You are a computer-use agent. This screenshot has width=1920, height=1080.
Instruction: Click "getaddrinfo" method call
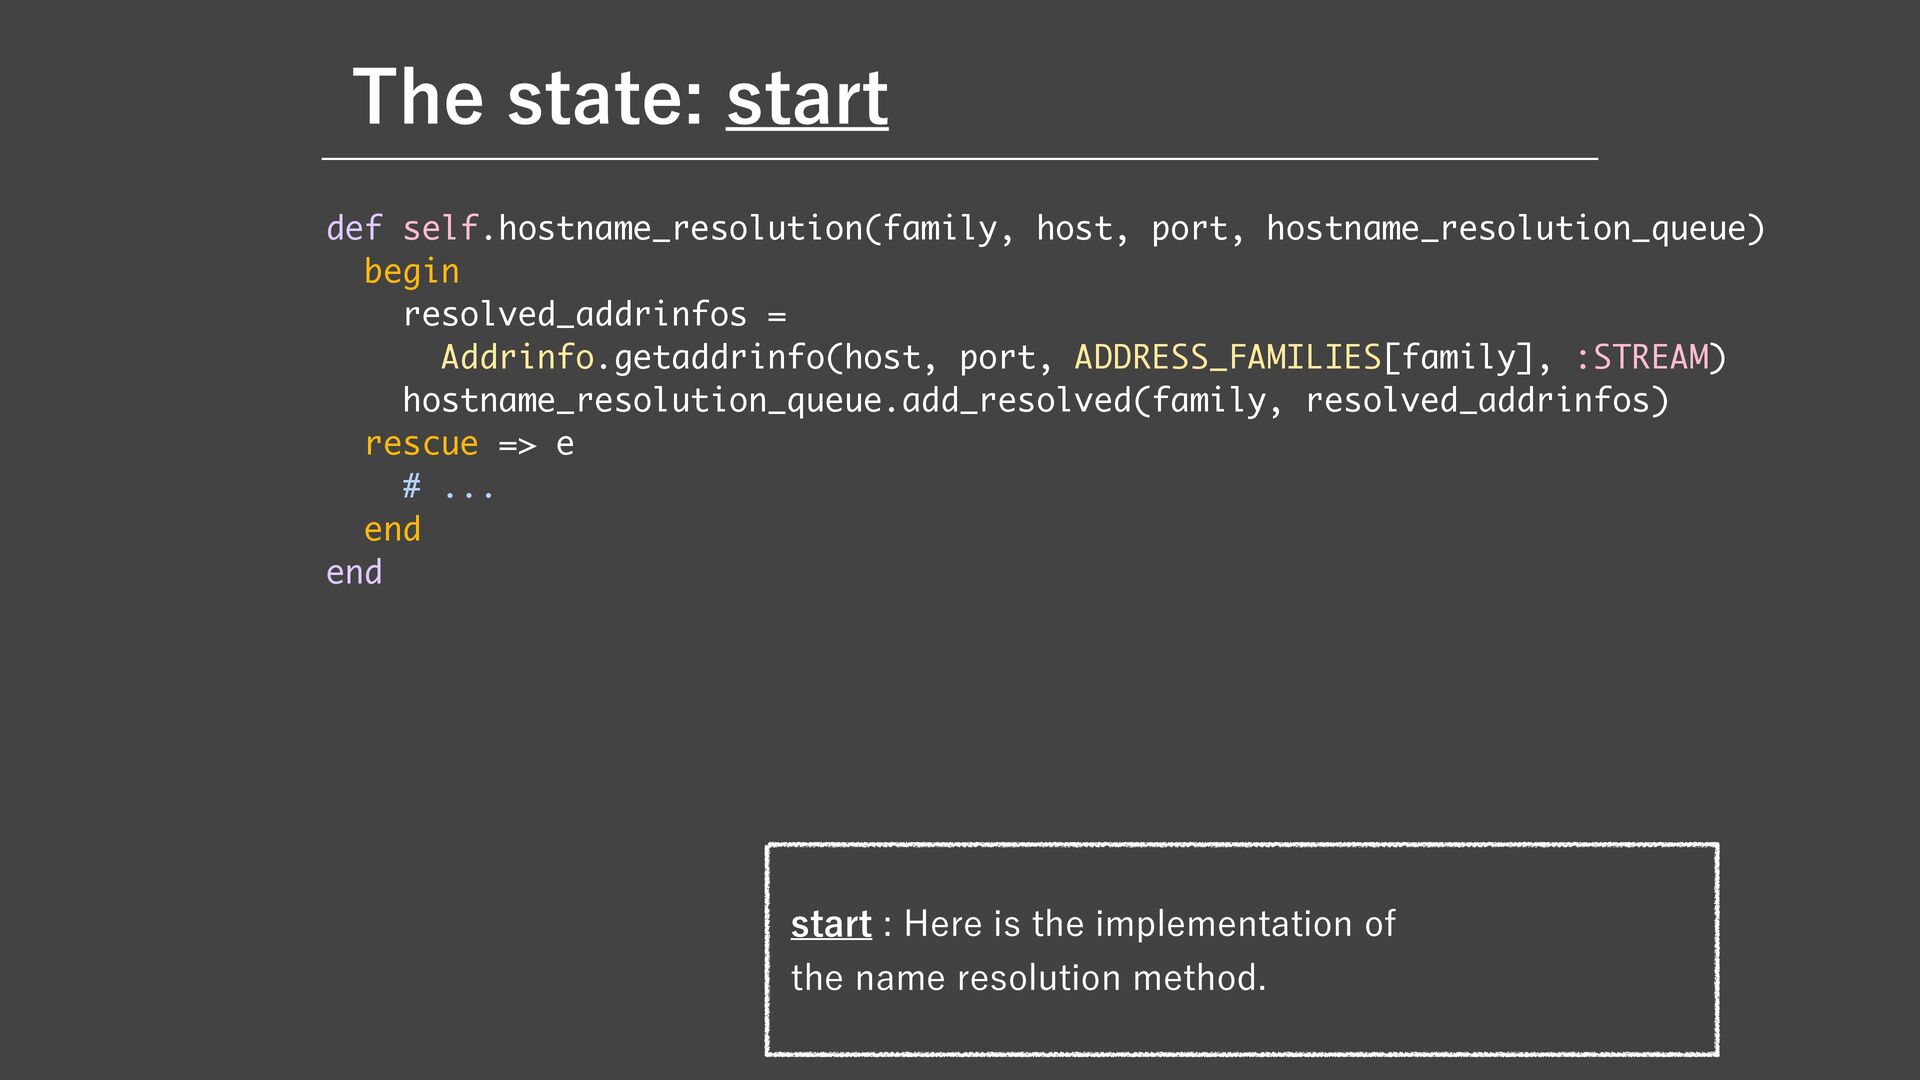(719, 358)
